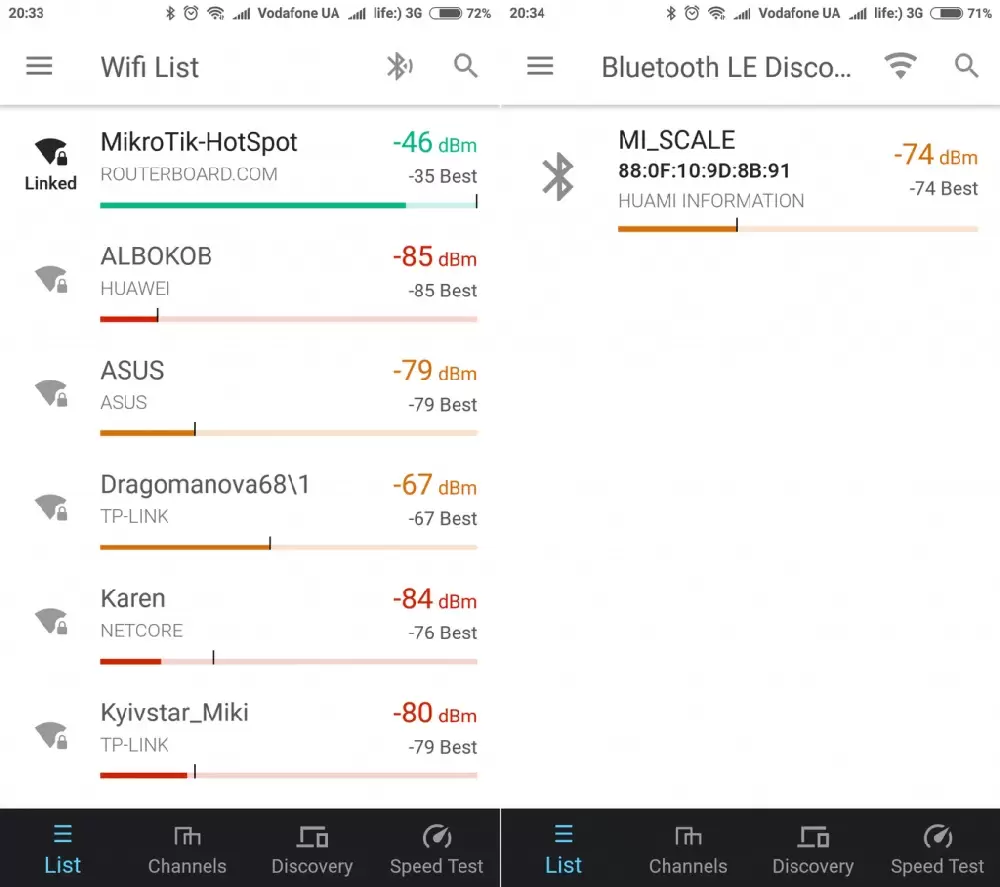Tap search icon in Bluetooth LE Discovery header
1000x887 pixels.
click(x=966, y=66)
